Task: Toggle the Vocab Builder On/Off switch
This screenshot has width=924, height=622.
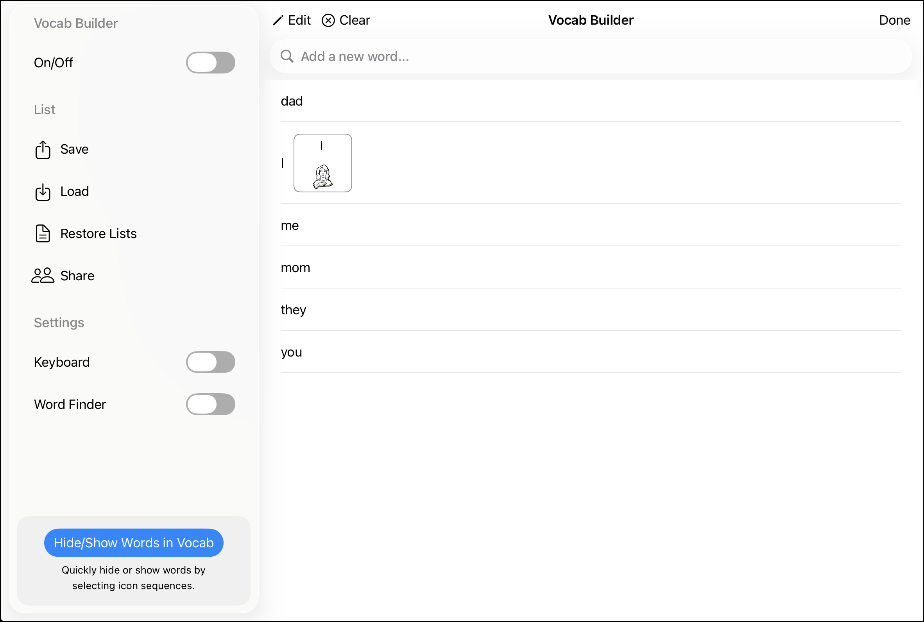Action: (210, 63)
